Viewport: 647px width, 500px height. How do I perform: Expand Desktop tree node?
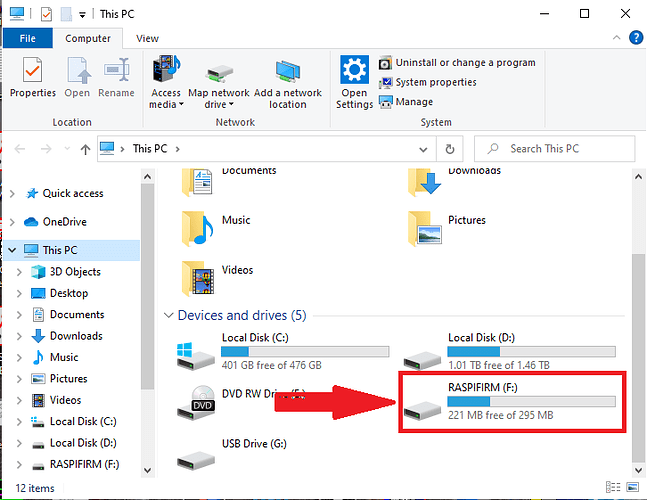pyautogui.click(x=19, y=293)
